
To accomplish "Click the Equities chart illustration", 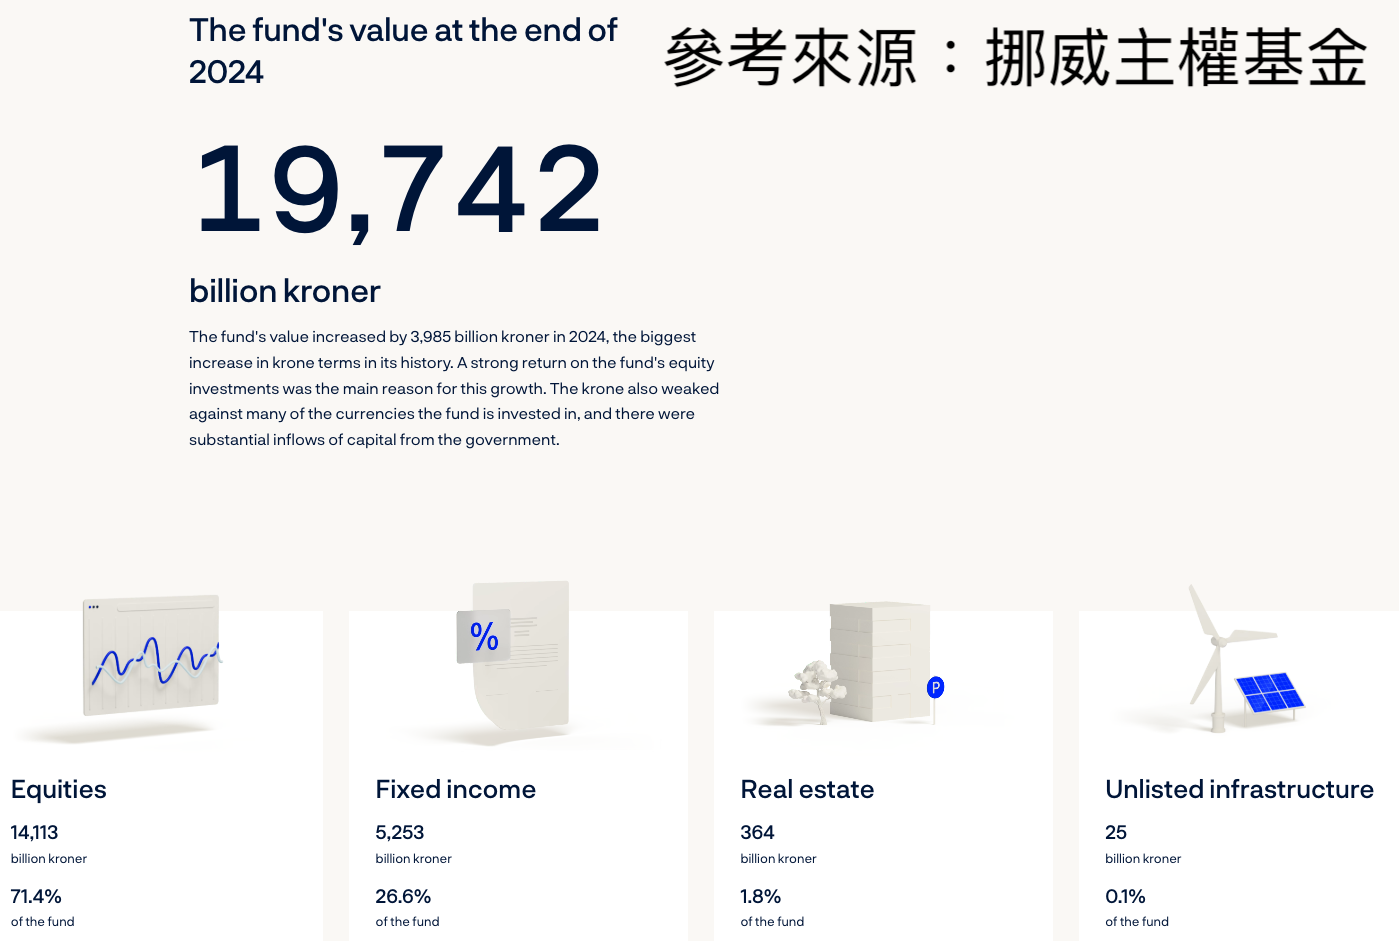I will [152, 654].
